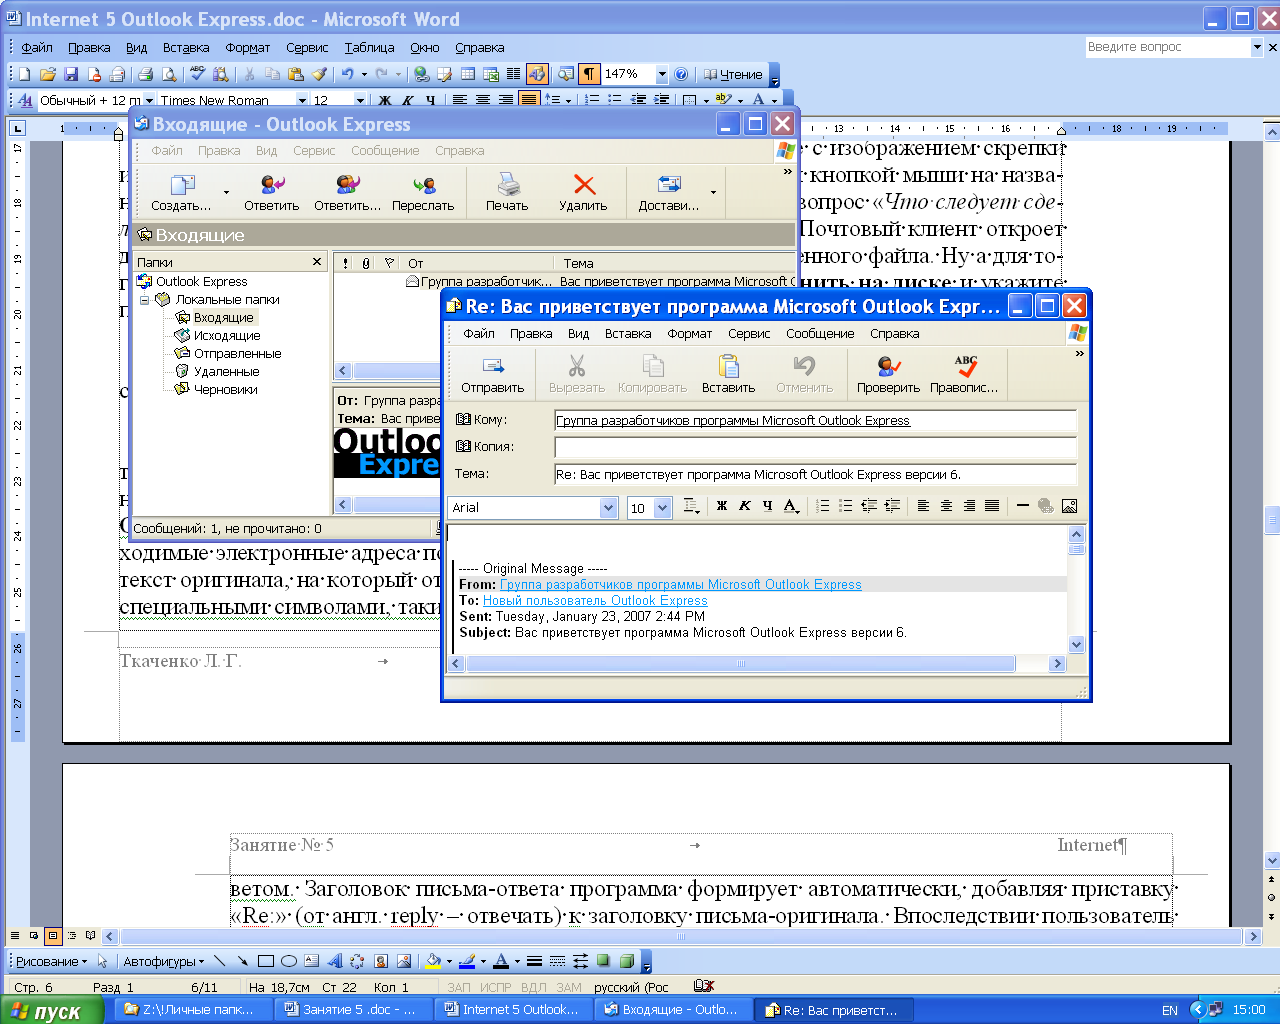
Task: Open Рисование menu in the Drawing toolbar
Action: (51, 961)
